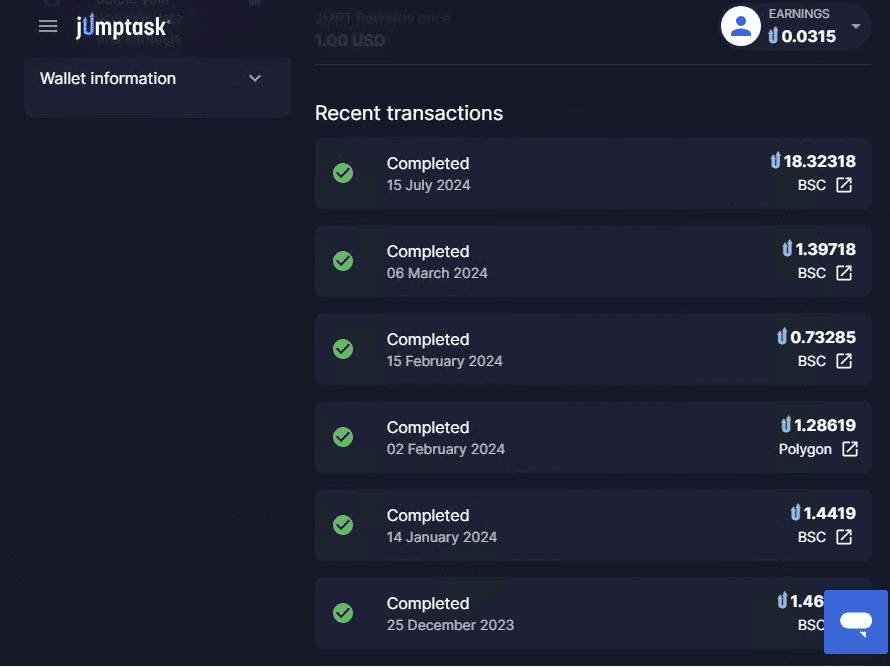Open the earnings account dropdown arrow
Image resolution: width=890 pixels, height=668 pixels.
[855, 26]
